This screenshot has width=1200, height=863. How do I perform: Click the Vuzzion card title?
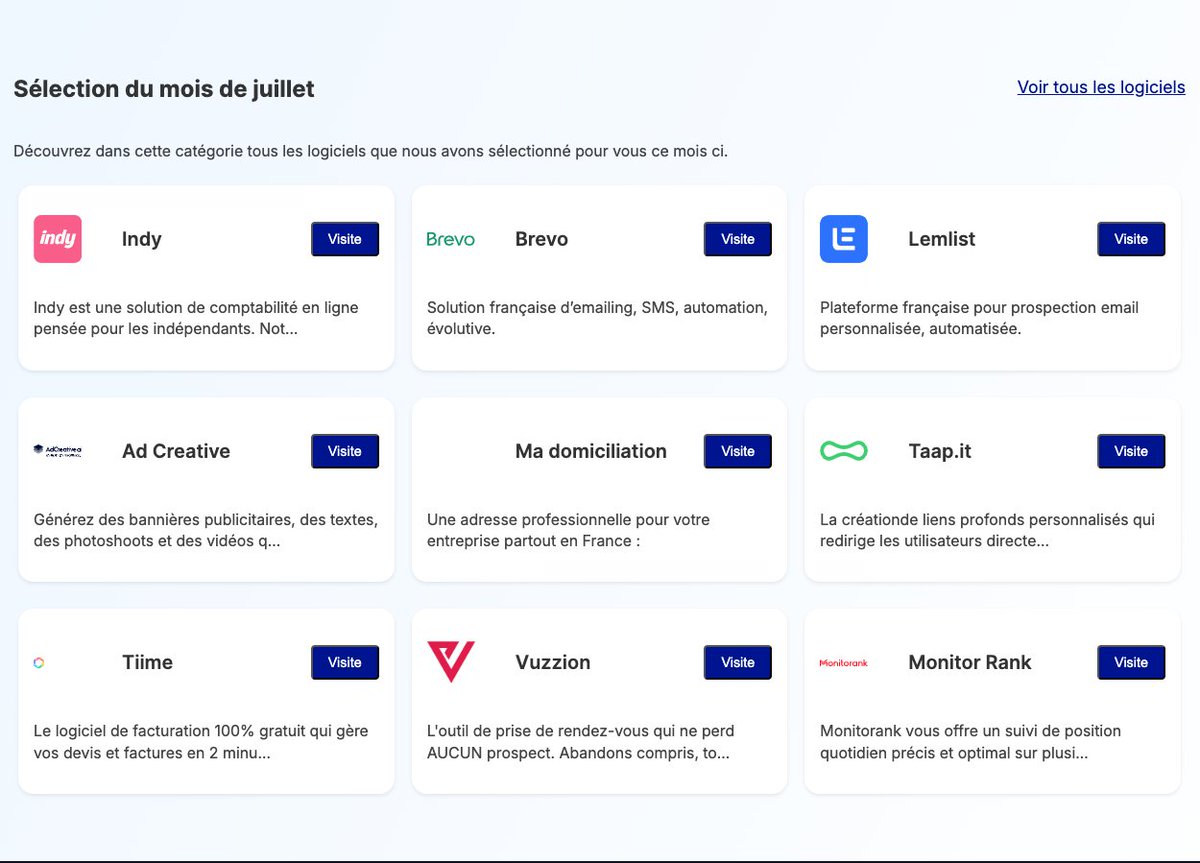coord(553,662)
